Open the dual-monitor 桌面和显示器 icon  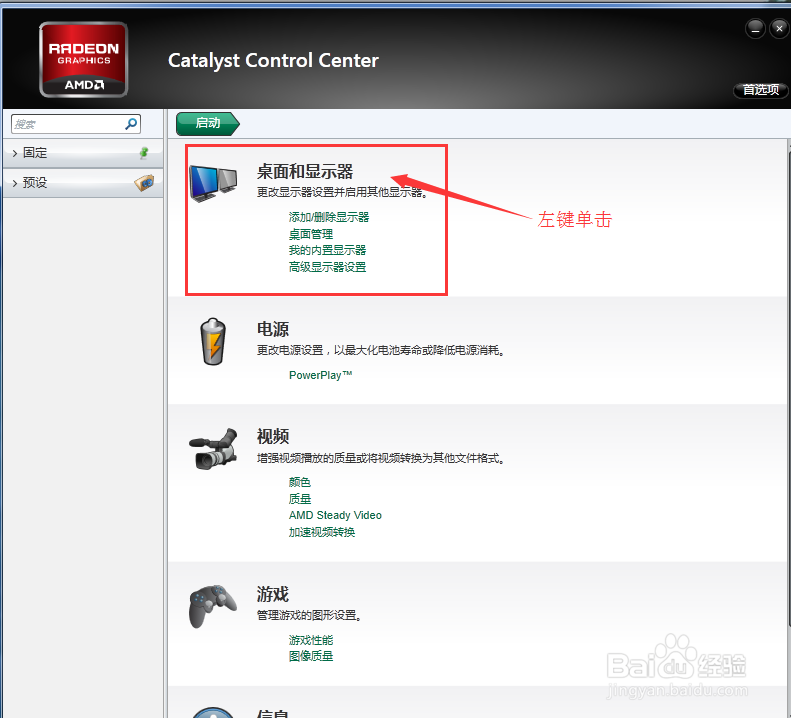coord(213,184)
